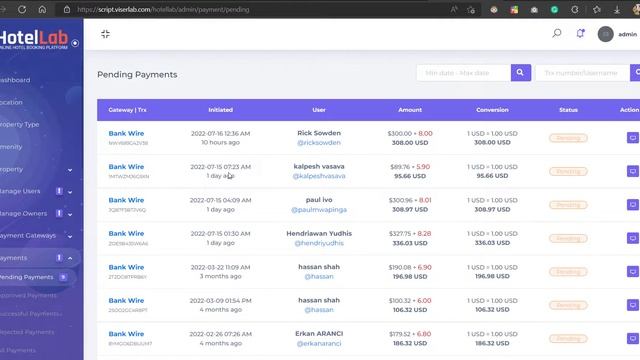Screen dimensions: 640x360
Task: Open Bank Wire link for Rick Sowden
Action: coord(126,133)
